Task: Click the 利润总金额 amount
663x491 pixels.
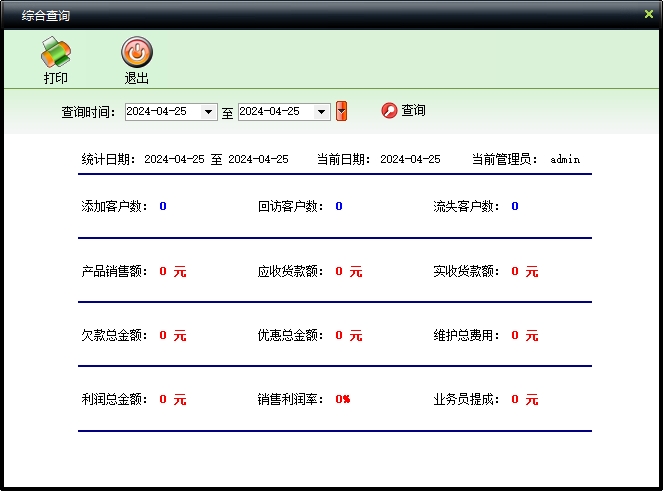Action: pos(172,399)
